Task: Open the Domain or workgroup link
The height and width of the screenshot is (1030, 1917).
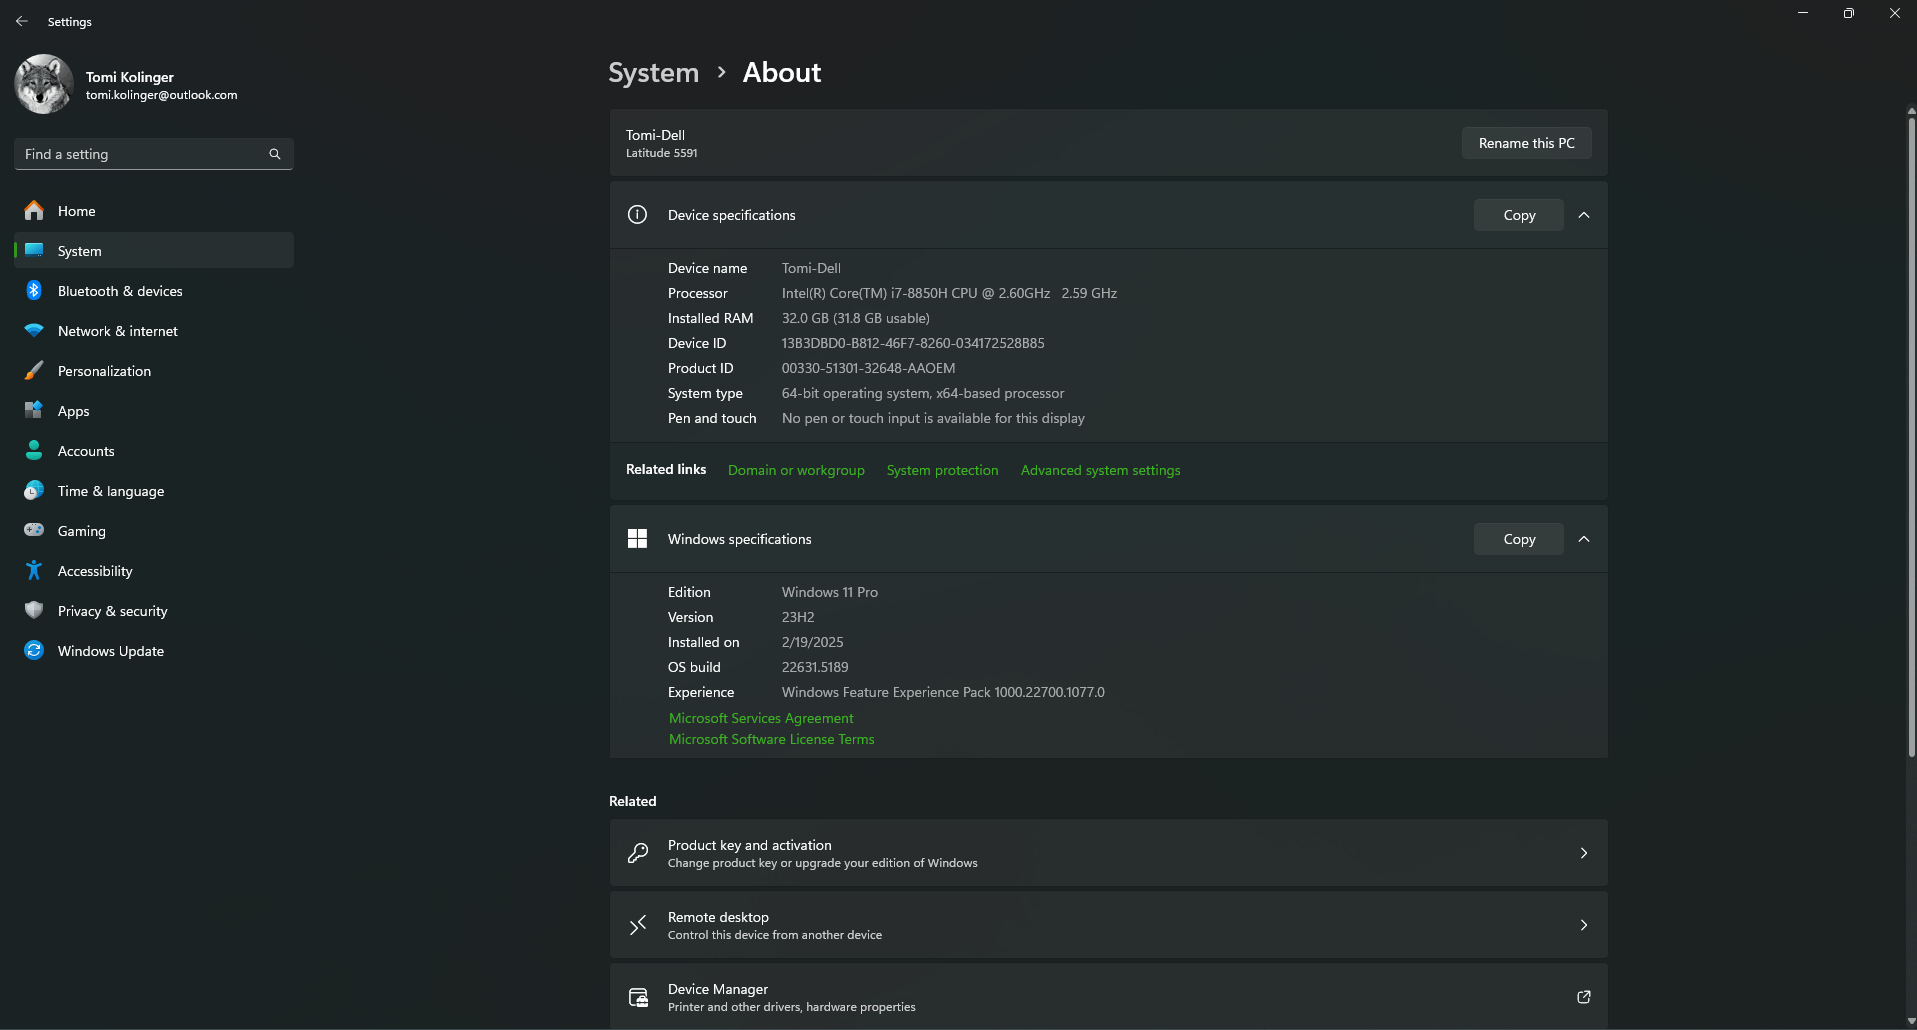Action: click(x=796, y=470)
